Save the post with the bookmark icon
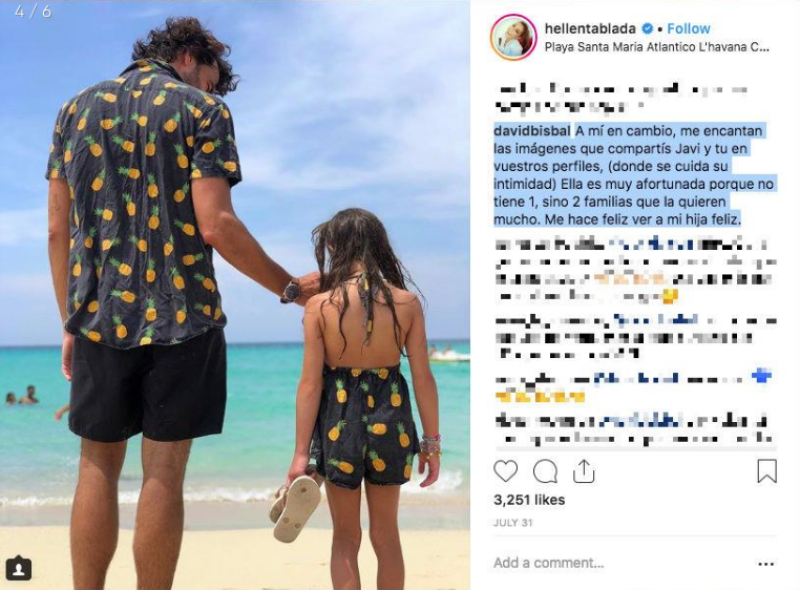 tap(767, 471)
